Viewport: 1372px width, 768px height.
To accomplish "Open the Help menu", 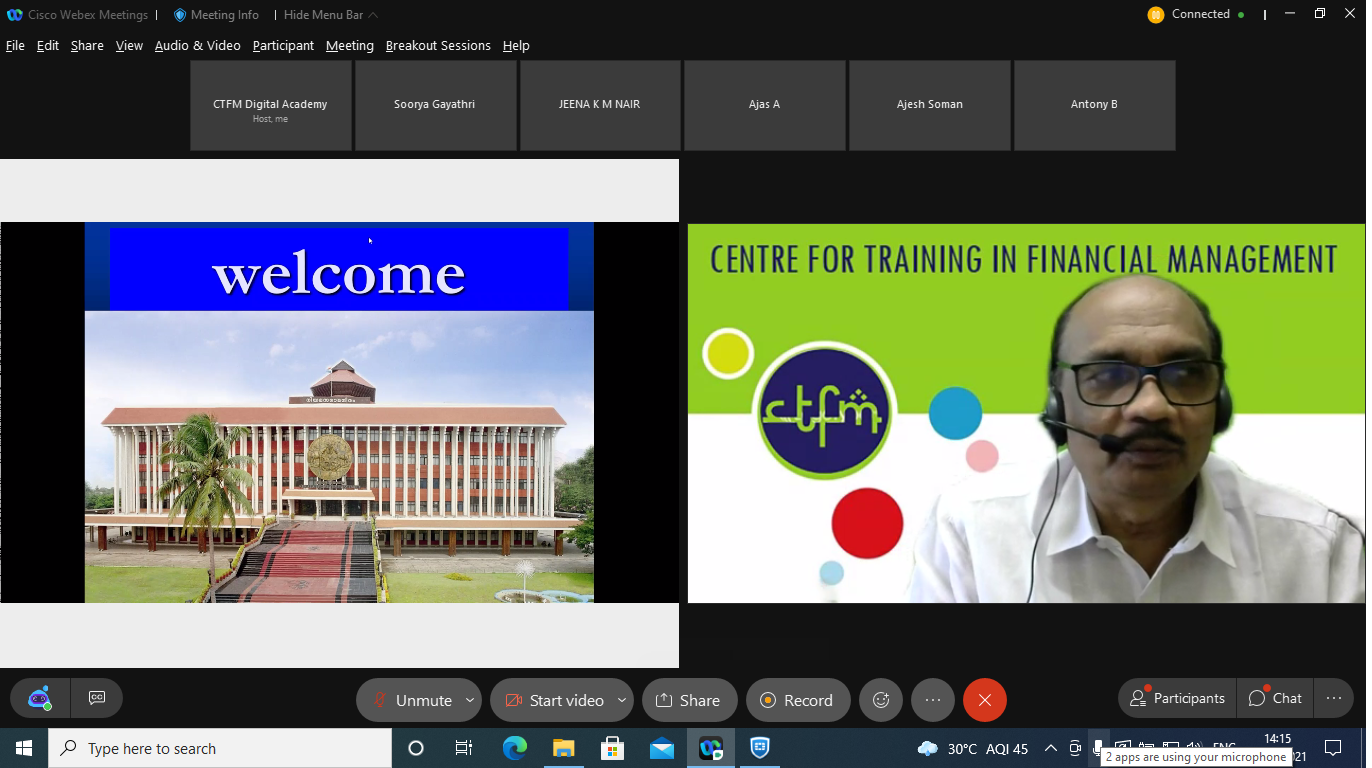I will (x=516, y=45).
